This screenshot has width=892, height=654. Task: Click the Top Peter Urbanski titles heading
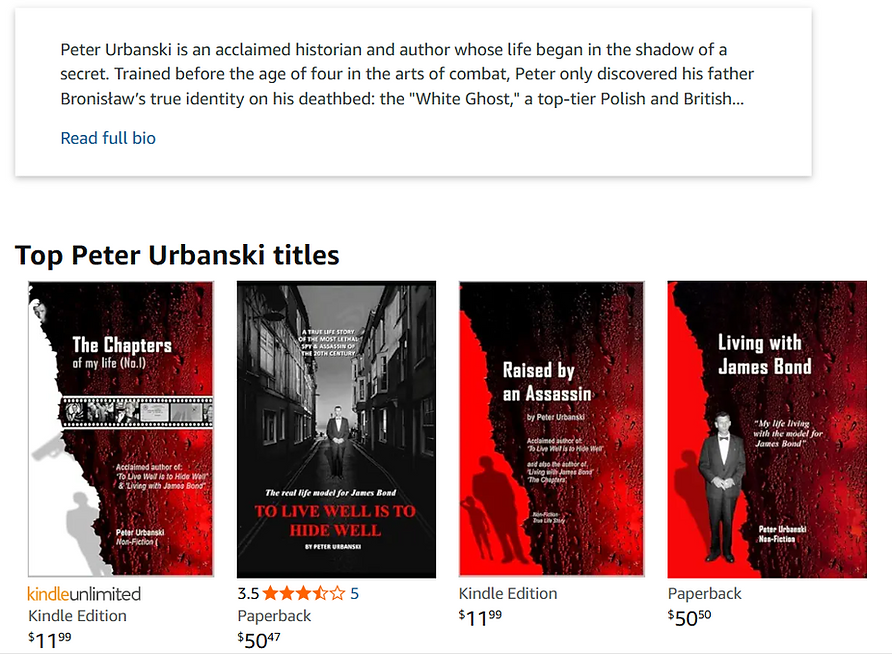pyautogui.click(x=177, y=255)
